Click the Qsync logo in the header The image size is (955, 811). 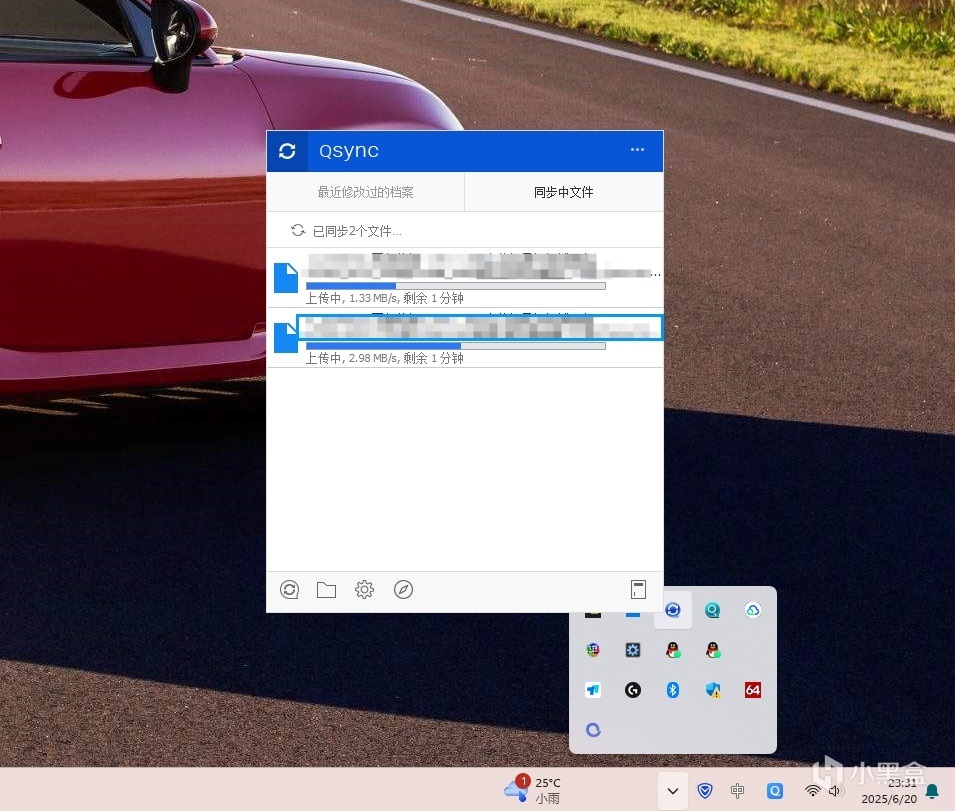287,151
